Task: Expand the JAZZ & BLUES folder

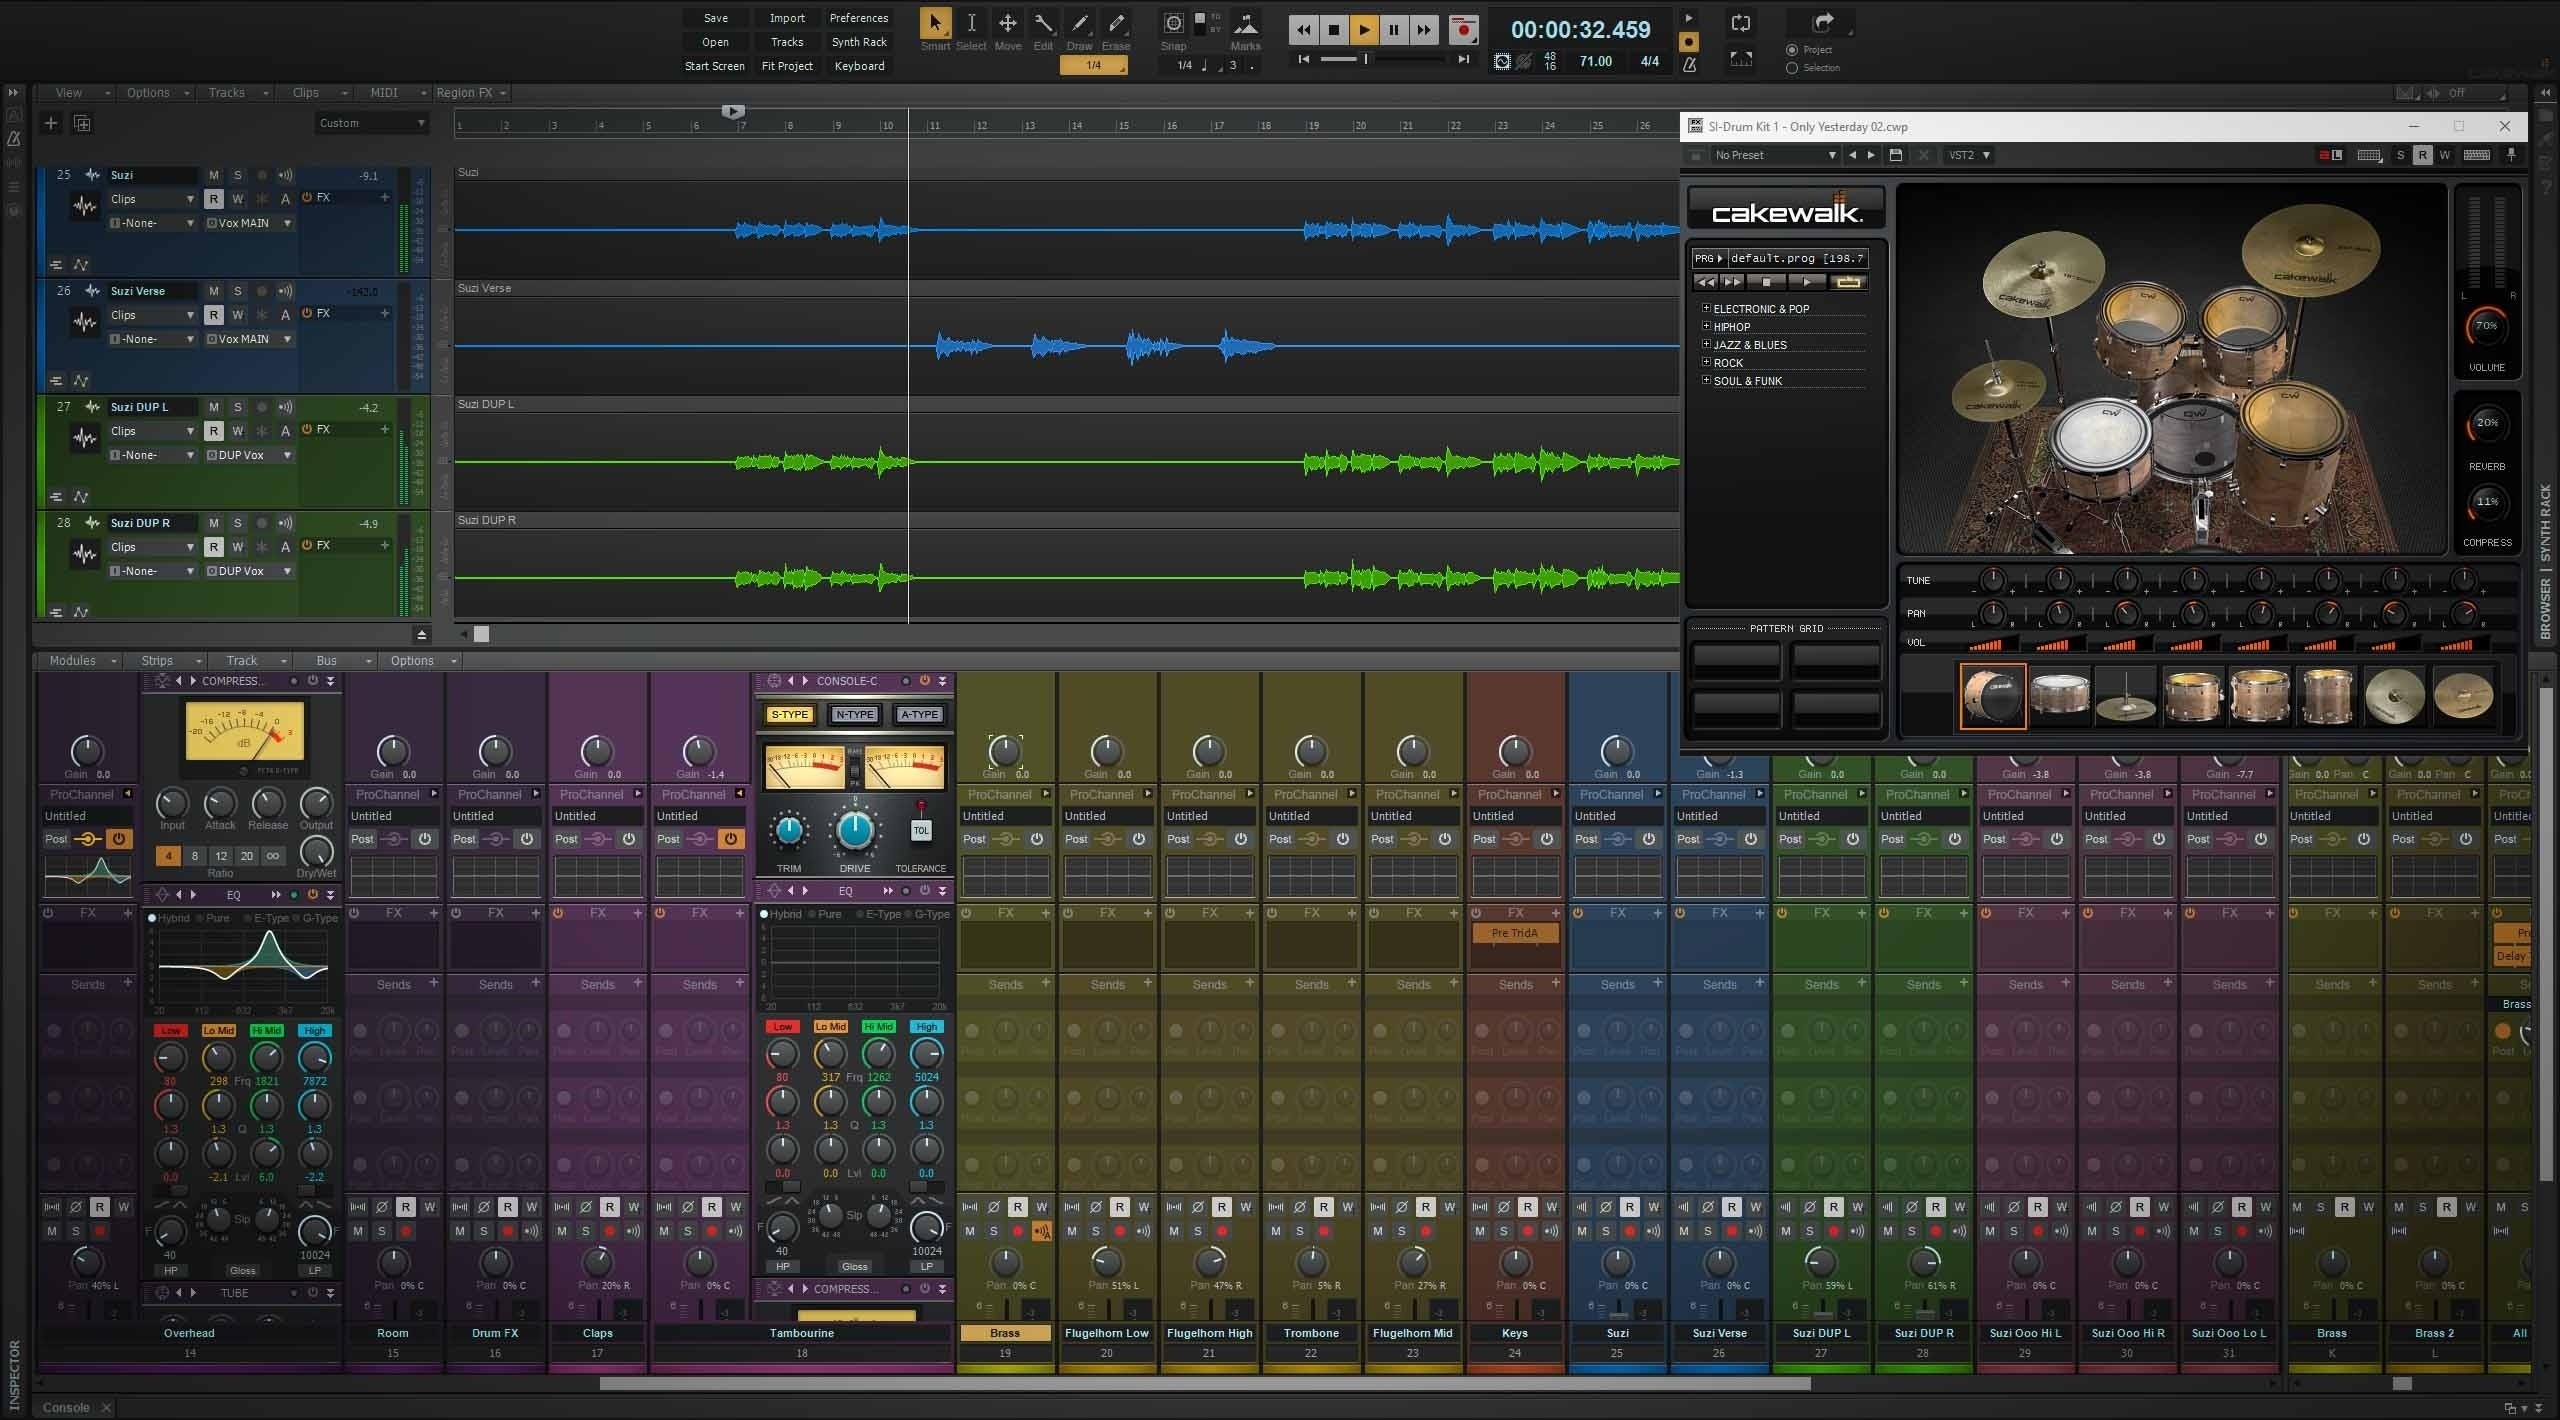Action: point(1706,344)
